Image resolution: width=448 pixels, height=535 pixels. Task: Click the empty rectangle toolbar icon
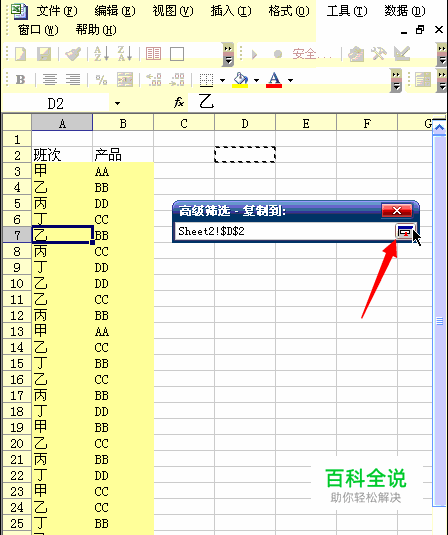pyautogui.click(x=177, y=54)
